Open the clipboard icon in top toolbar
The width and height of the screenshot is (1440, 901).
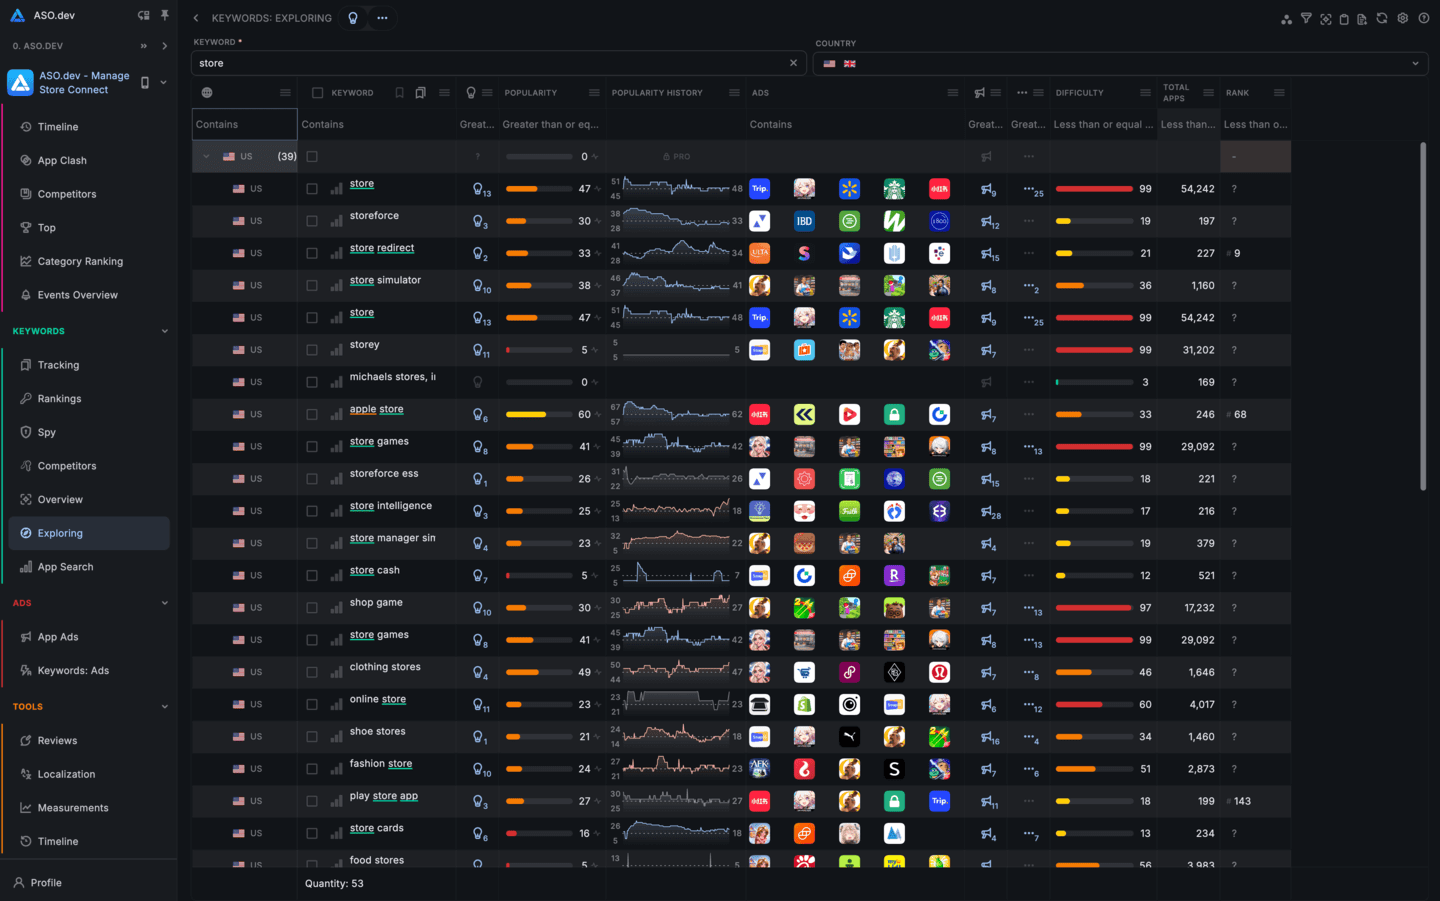tap(1344, 18)
